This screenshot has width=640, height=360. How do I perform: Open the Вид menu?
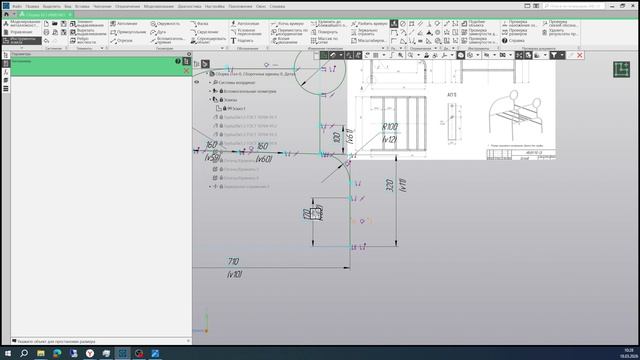pyautogui.click(x=68, y=7)
